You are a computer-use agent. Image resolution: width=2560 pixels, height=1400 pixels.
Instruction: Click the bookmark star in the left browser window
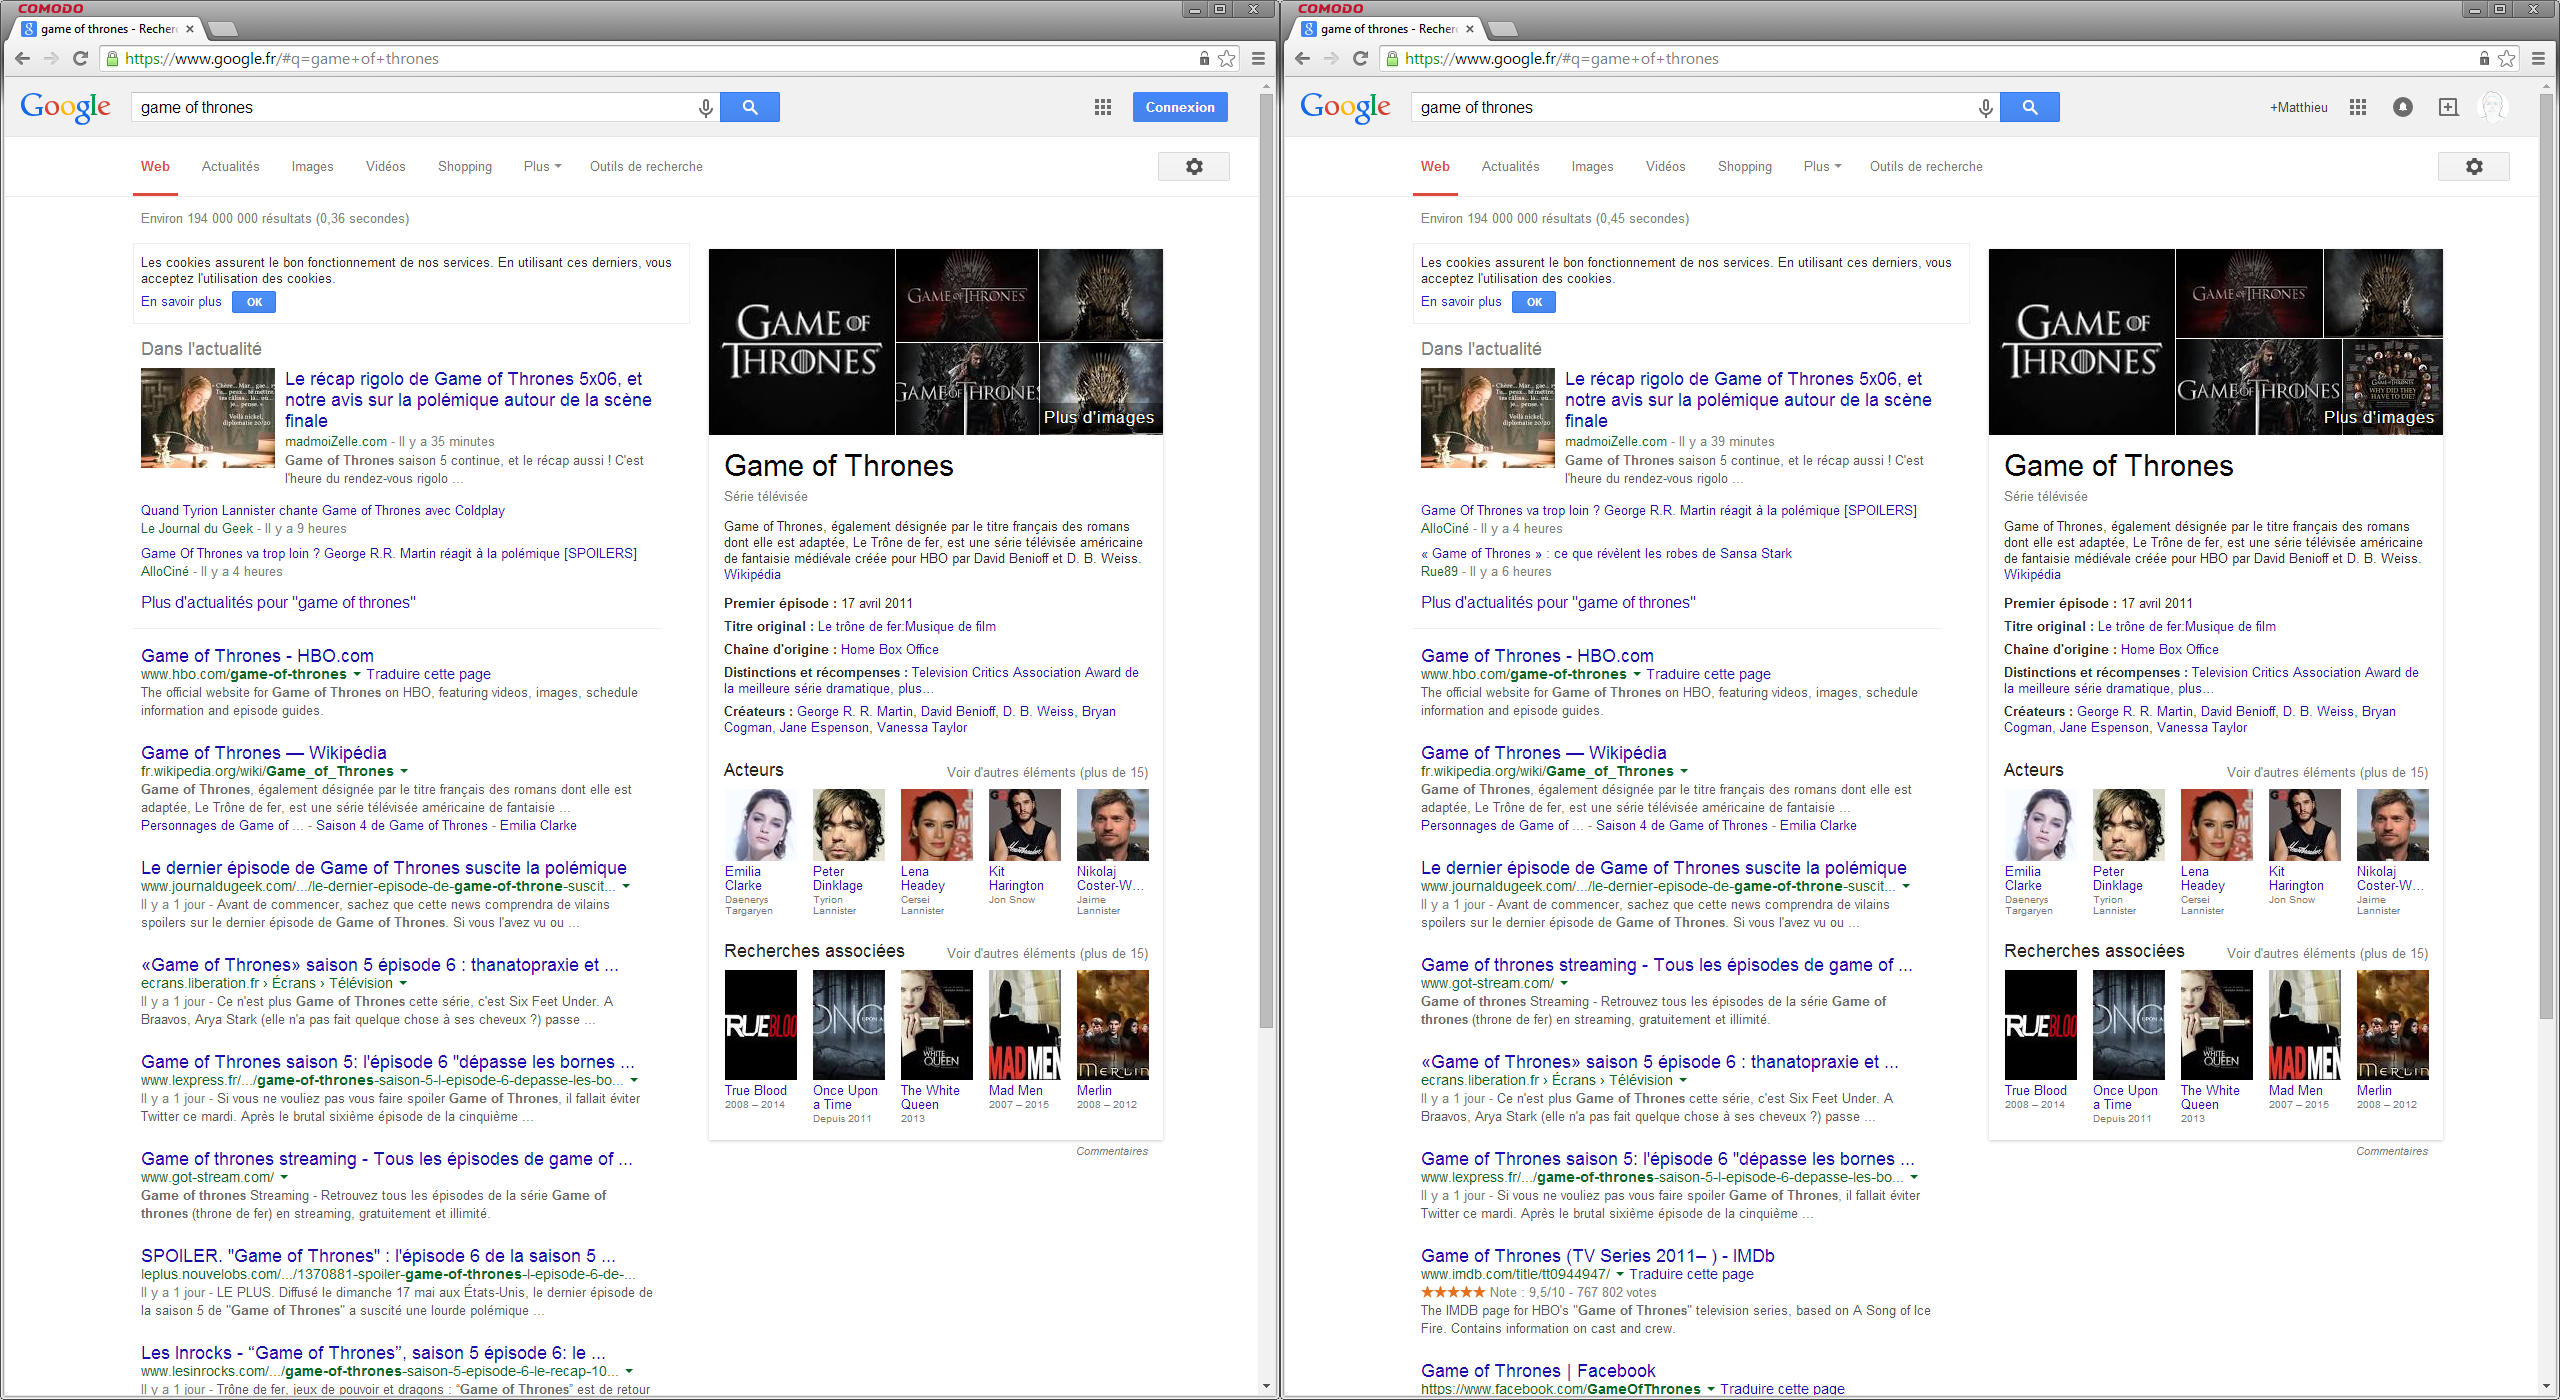pyautogui.click(x=1227, y=58)
